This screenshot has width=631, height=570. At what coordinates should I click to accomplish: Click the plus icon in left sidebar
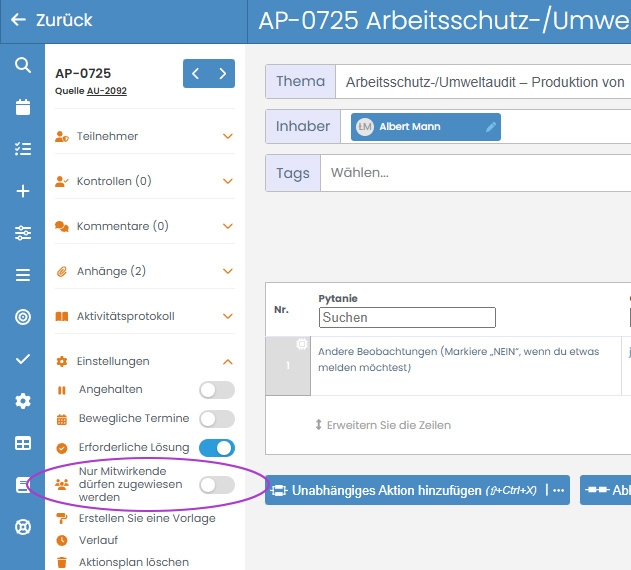22,191
